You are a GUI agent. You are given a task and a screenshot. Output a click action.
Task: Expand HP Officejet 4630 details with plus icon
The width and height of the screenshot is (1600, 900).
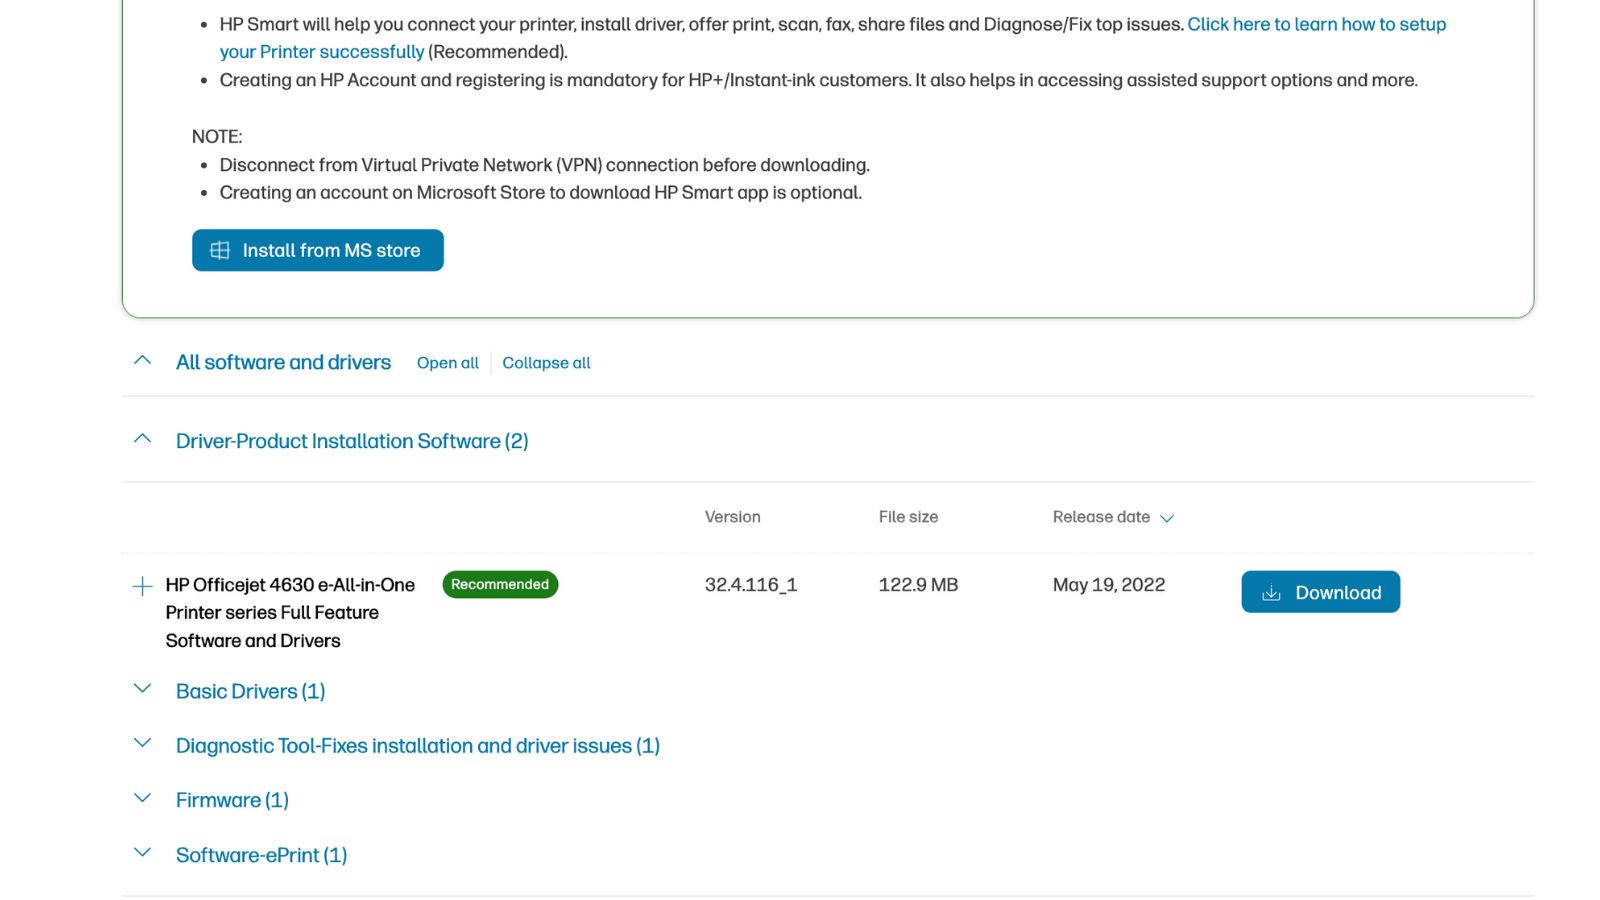pos(142,586)
